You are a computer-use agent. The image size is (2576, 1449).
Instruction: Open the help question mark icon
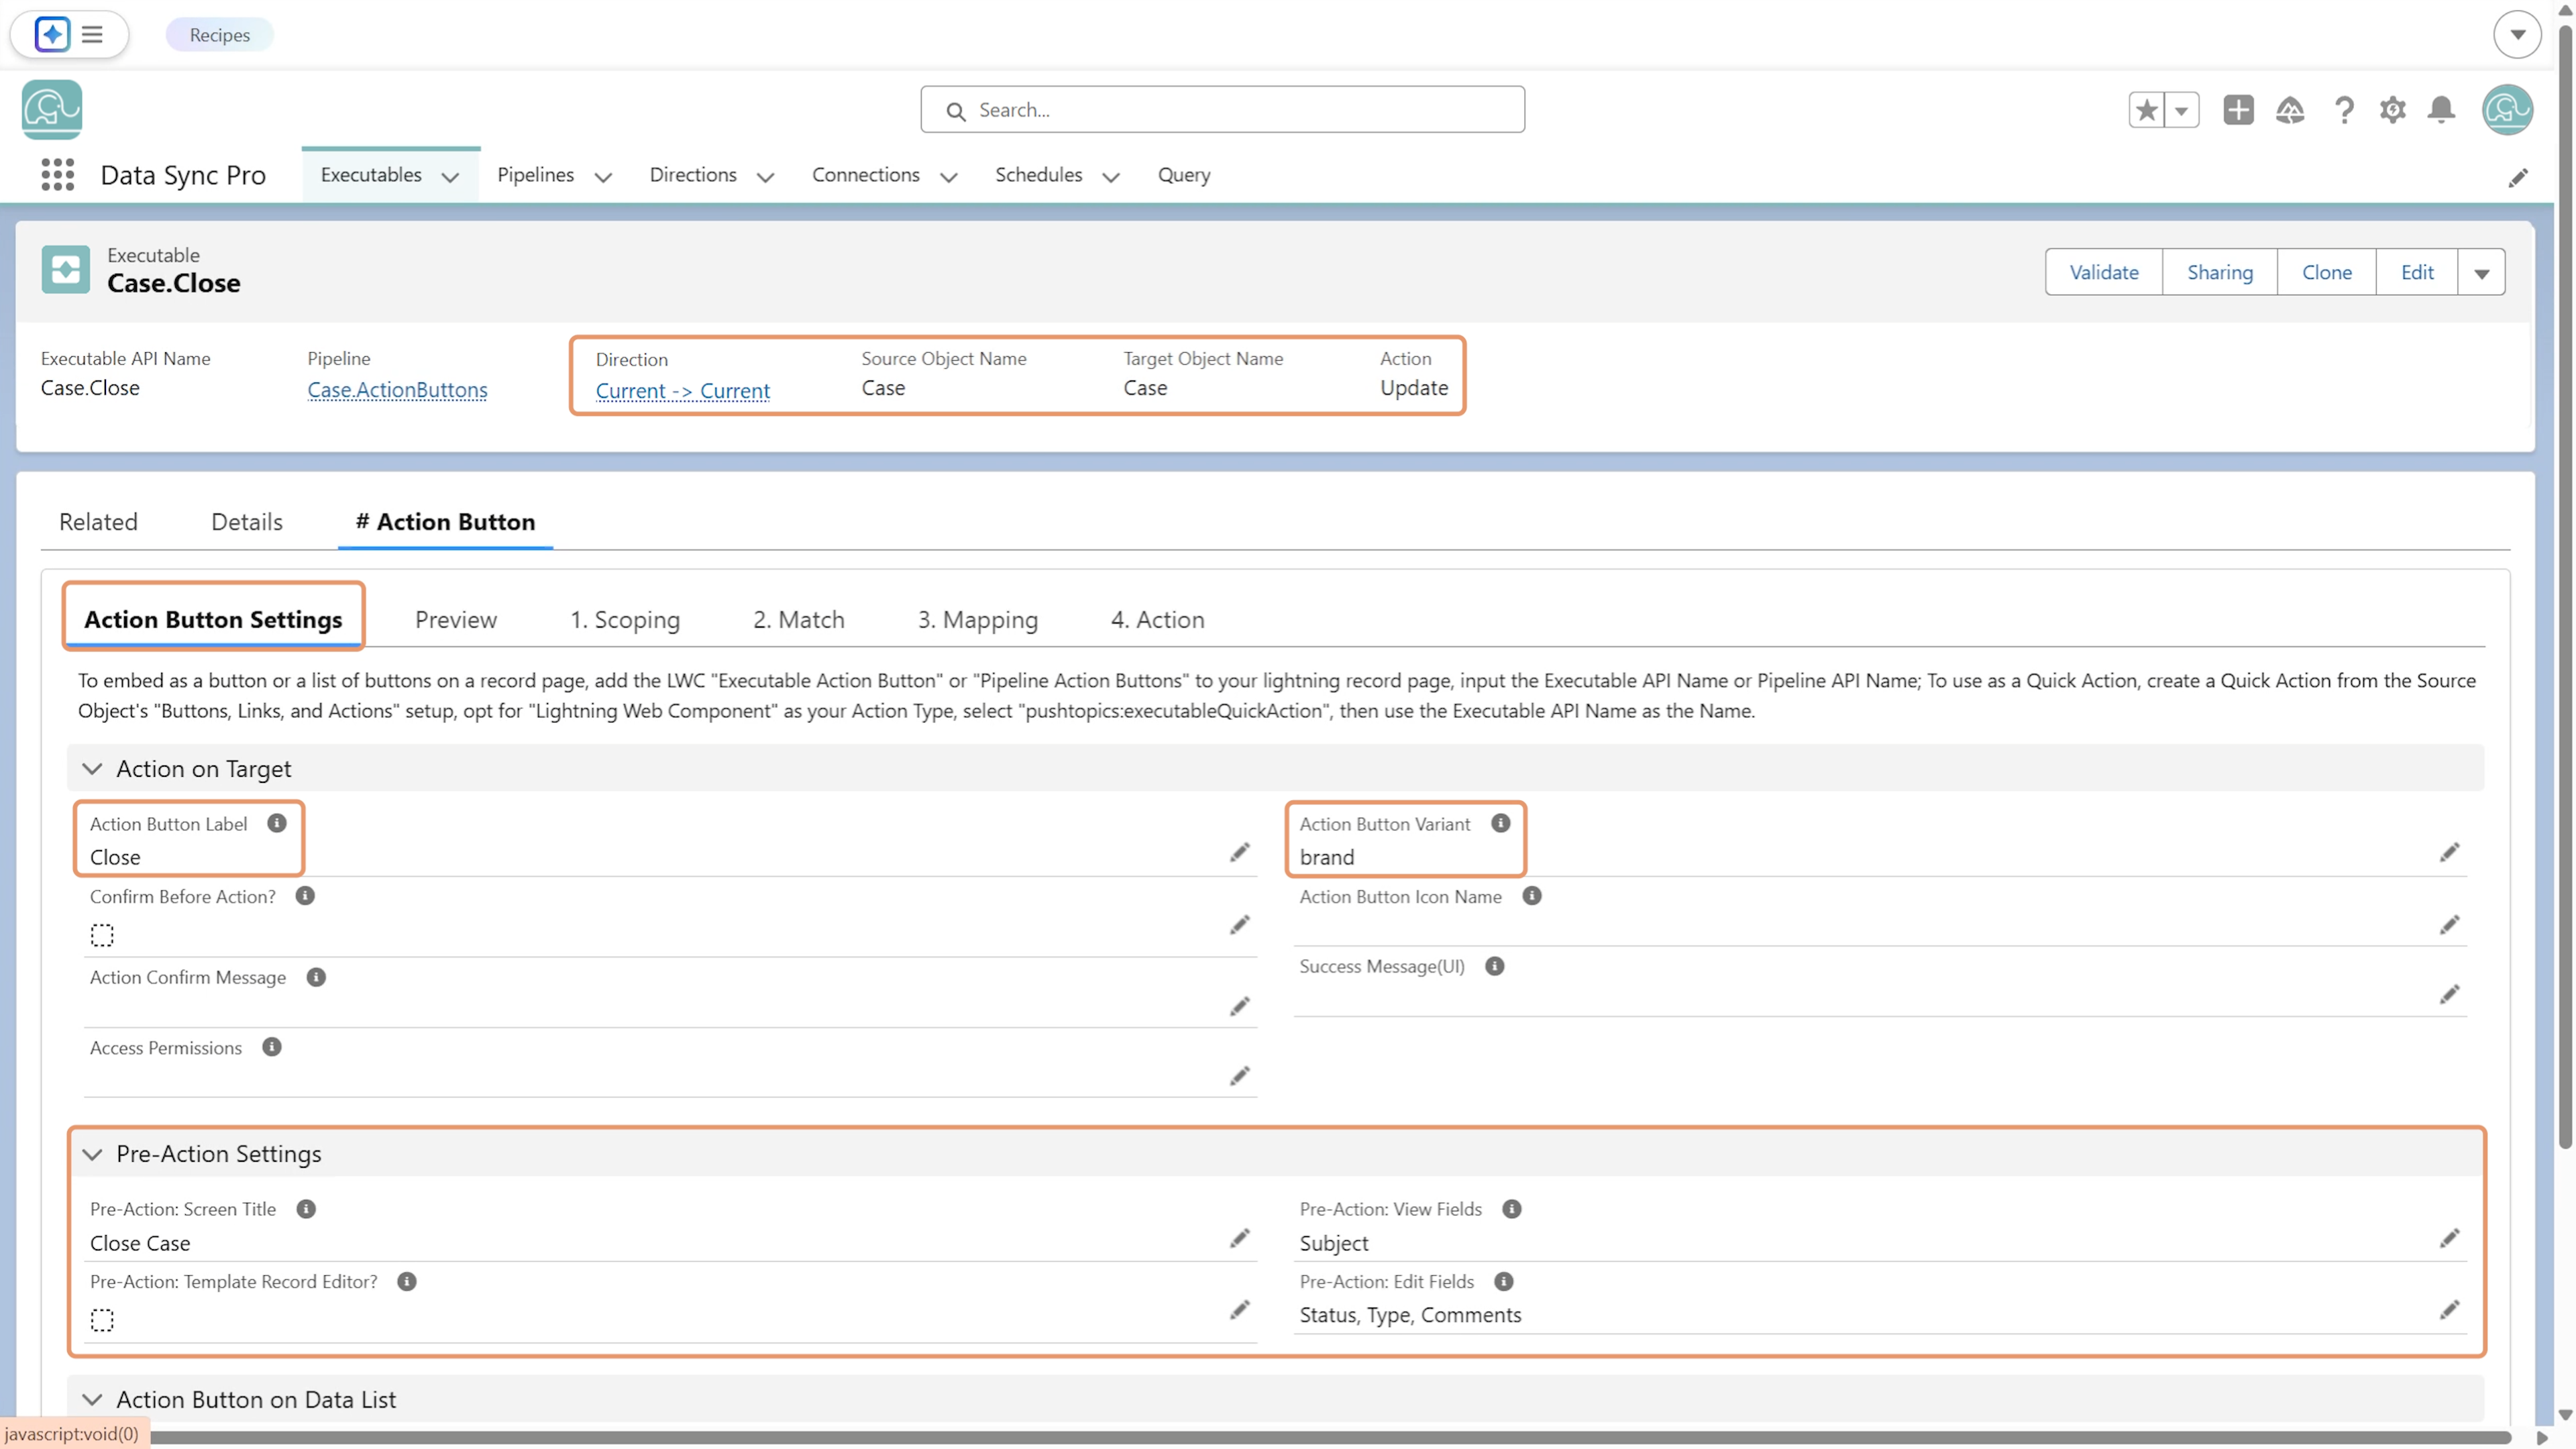point(2344,110)
